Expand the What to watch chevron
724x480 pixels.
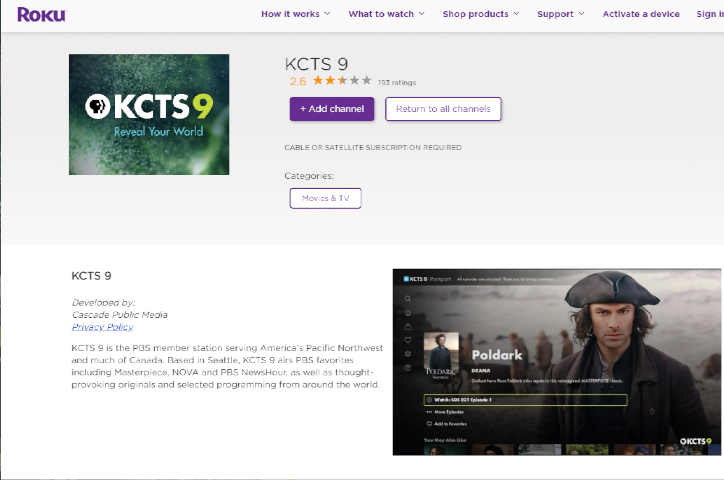click(422, 14)
